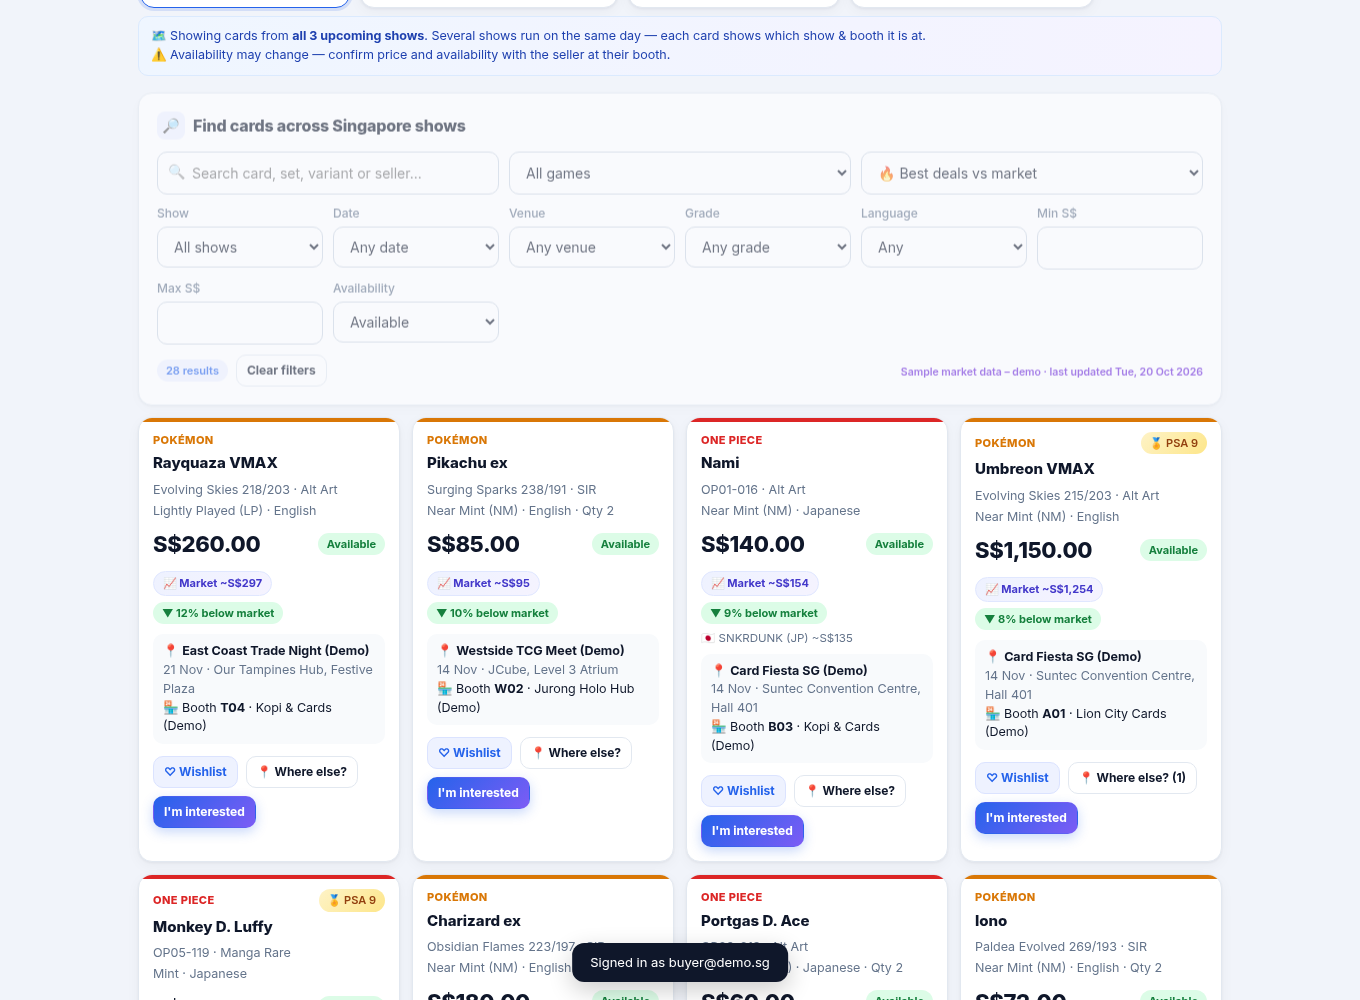Add Nami to the wishlist
Viewport: 1360px width, 1000px height.
(x=743, y=791)
